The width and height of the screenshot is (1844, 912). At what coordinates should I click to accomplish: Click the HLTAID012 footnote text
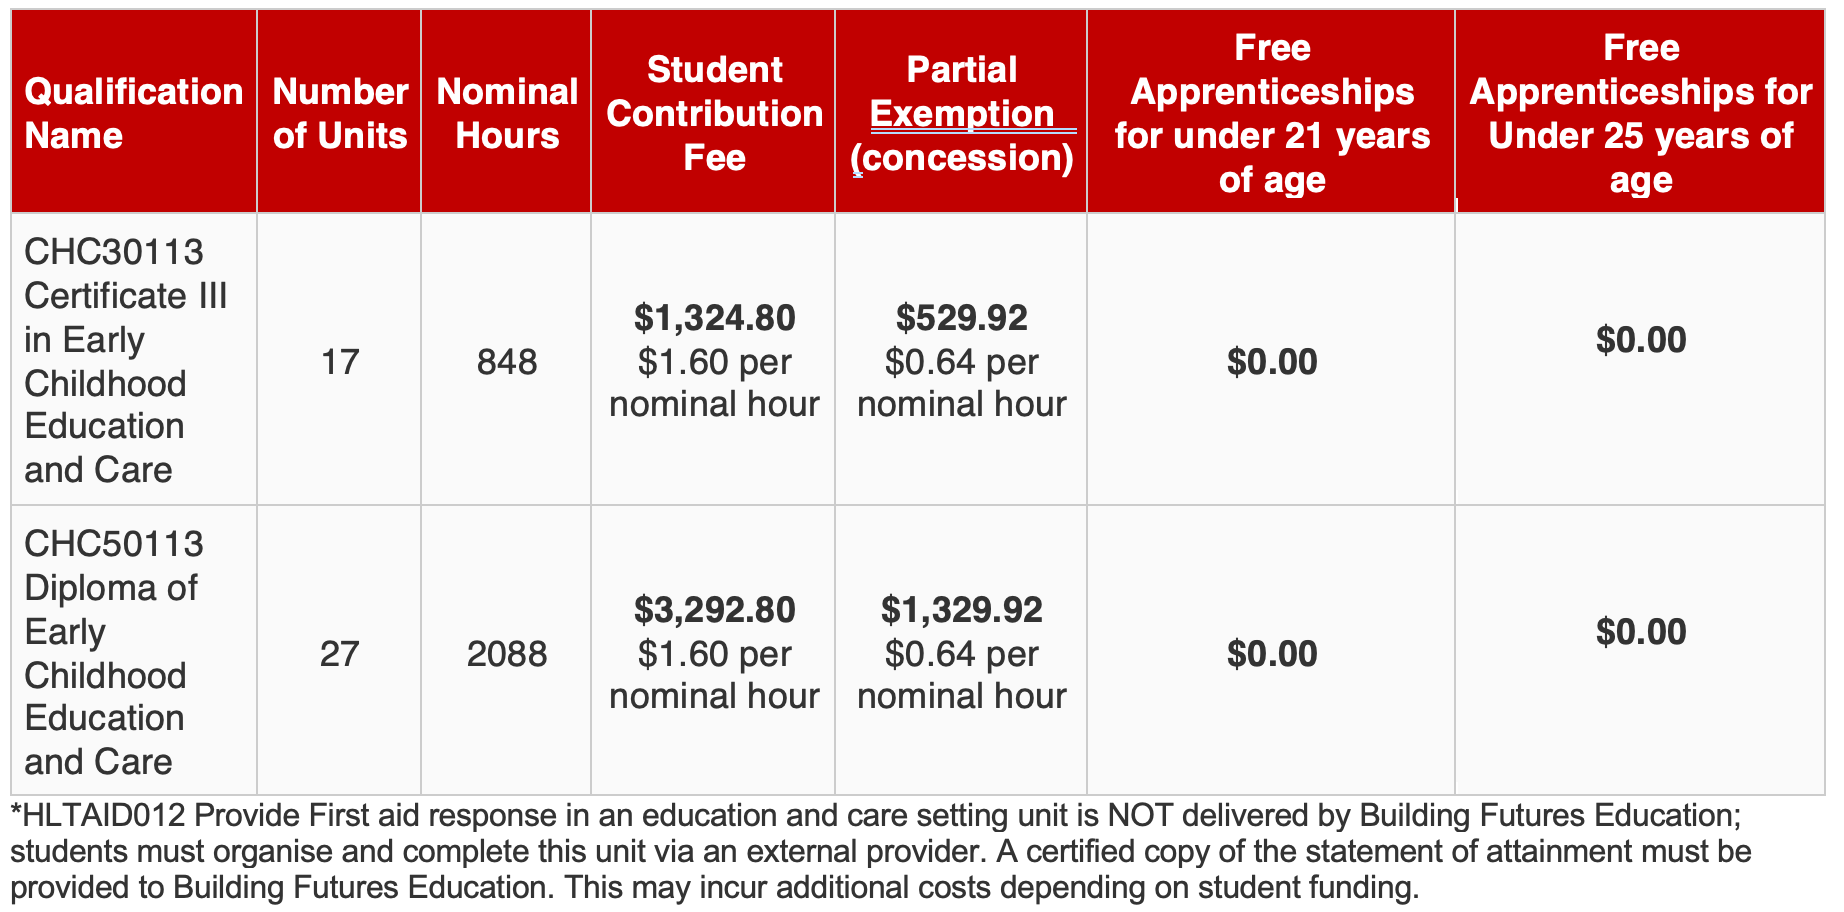click(x=880, y=851)
